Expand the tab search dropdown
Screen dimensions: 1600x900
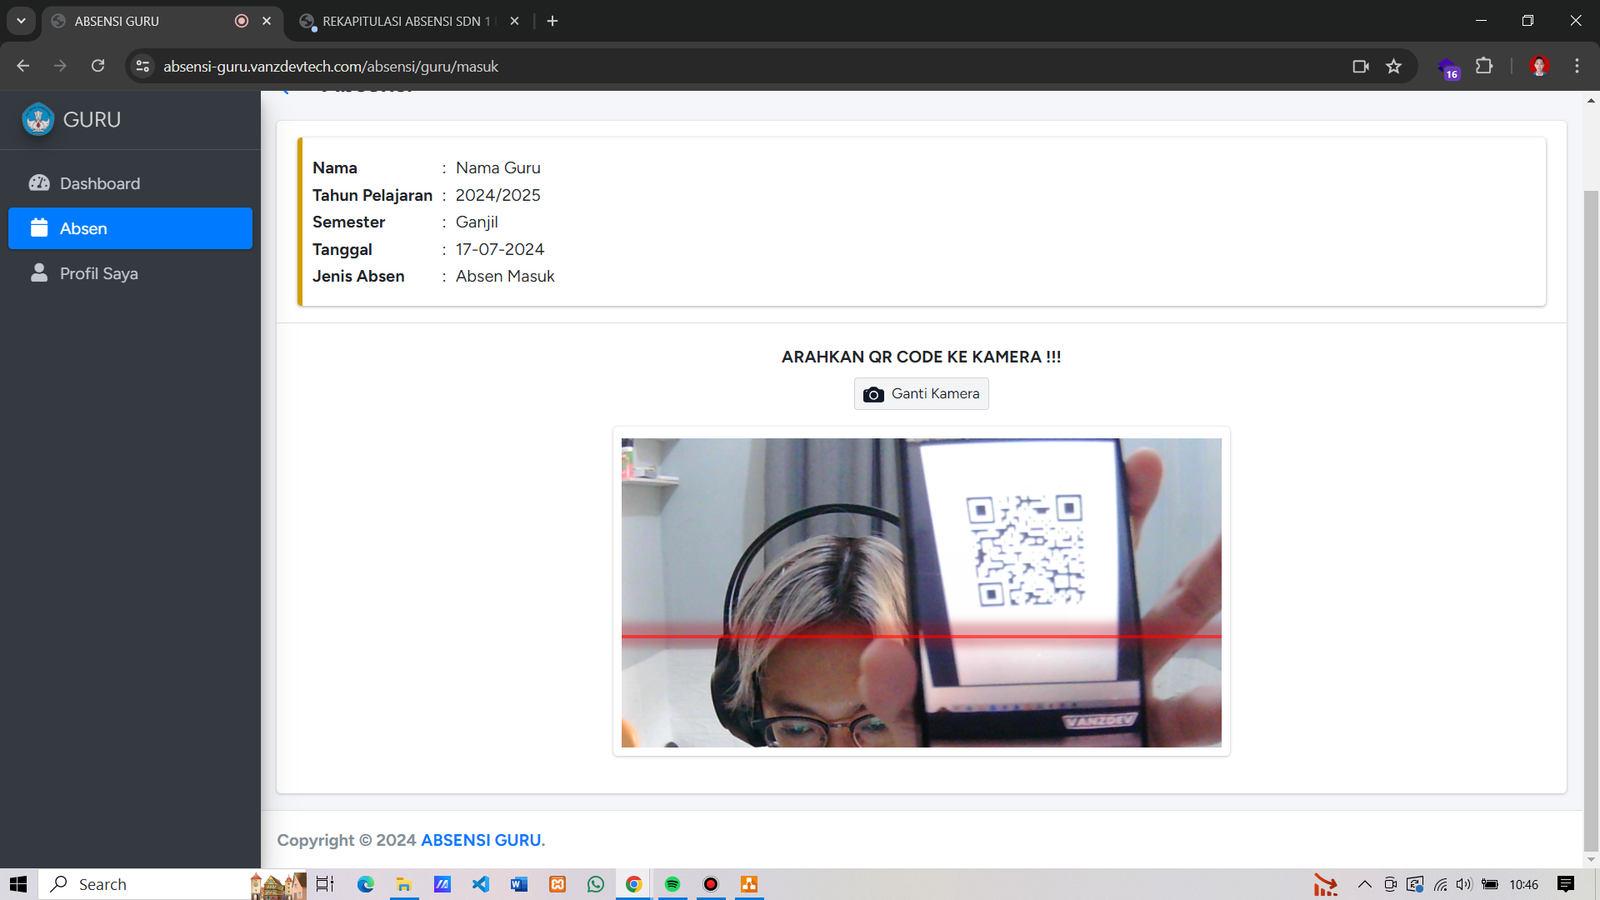click(21, 21)
